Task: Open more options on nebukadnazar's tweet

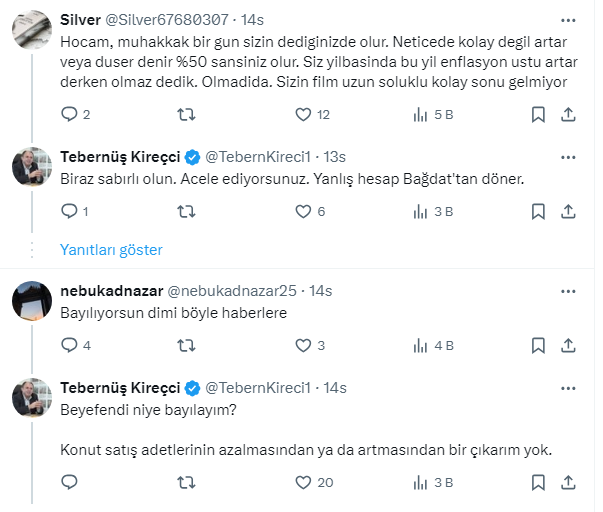Action: [x=568, y=290]
